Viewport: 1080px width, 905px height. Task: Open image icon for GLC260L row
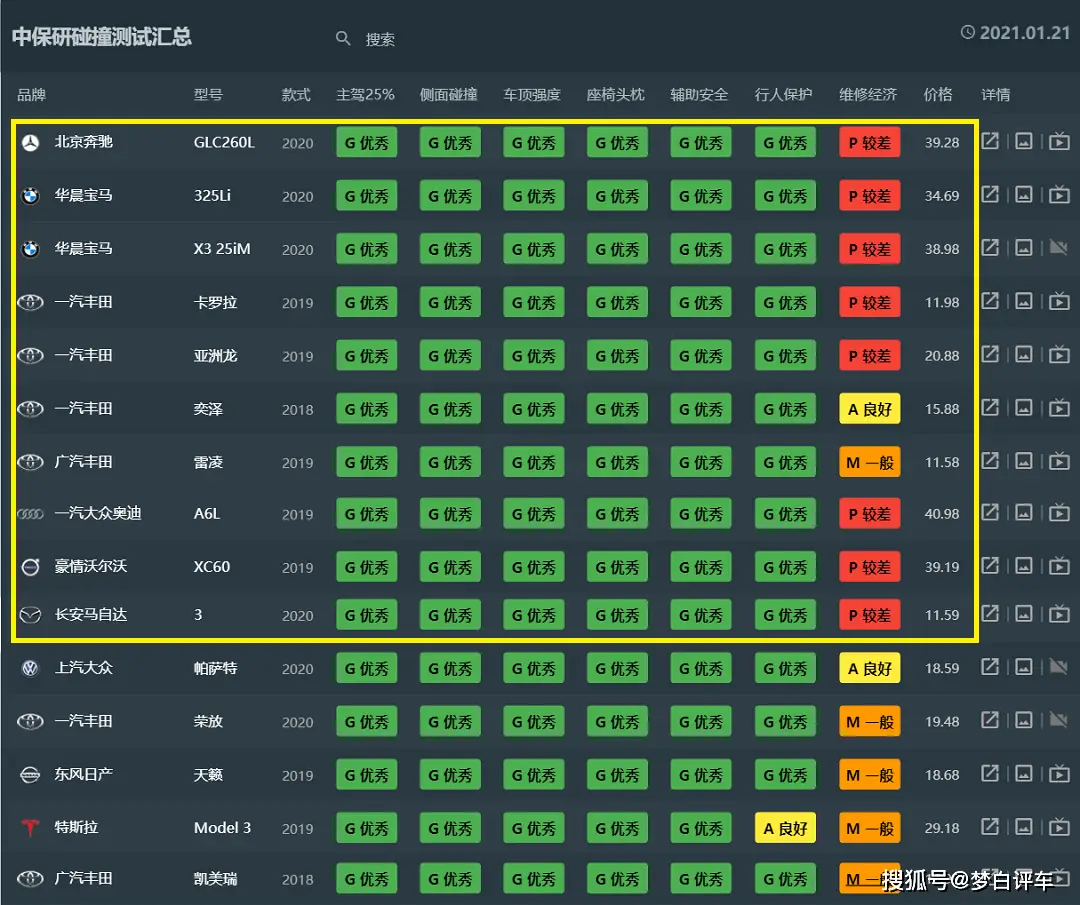(1024, 141)
